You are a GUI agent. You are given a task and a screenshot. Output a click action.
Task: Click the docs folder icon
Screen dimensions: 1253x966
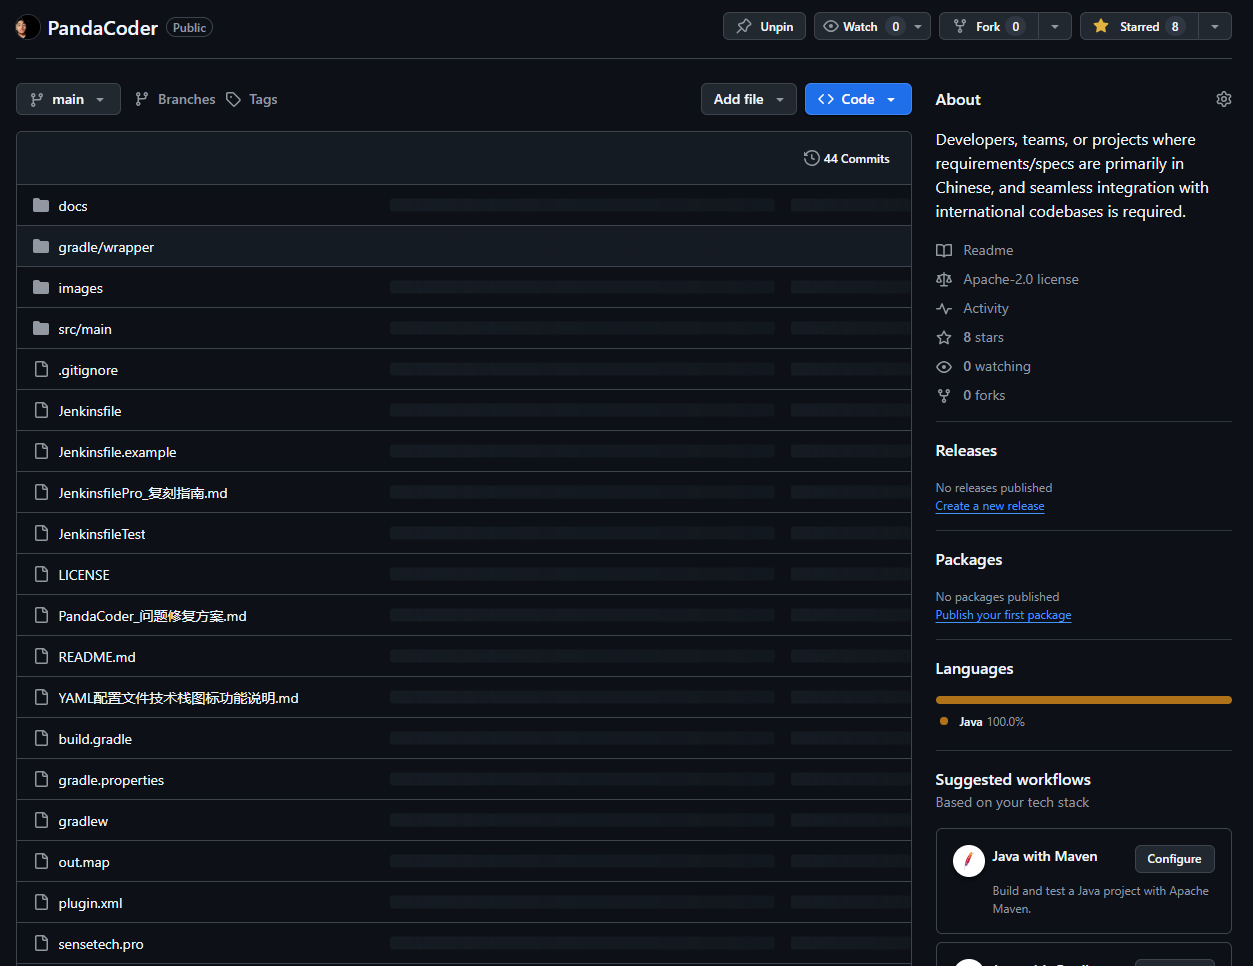click(x=41, y=205)
